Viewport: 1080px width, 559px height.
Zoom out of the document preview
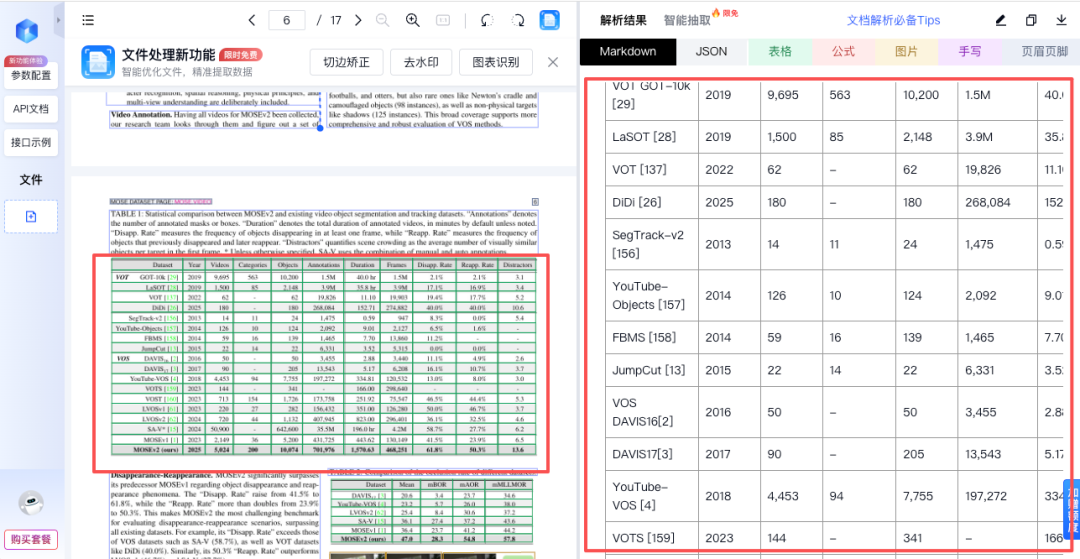point(382,20)
